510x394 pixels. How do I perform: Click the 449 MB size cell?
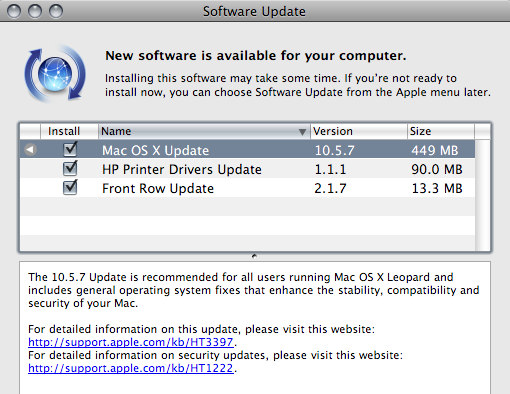point(435,150)
